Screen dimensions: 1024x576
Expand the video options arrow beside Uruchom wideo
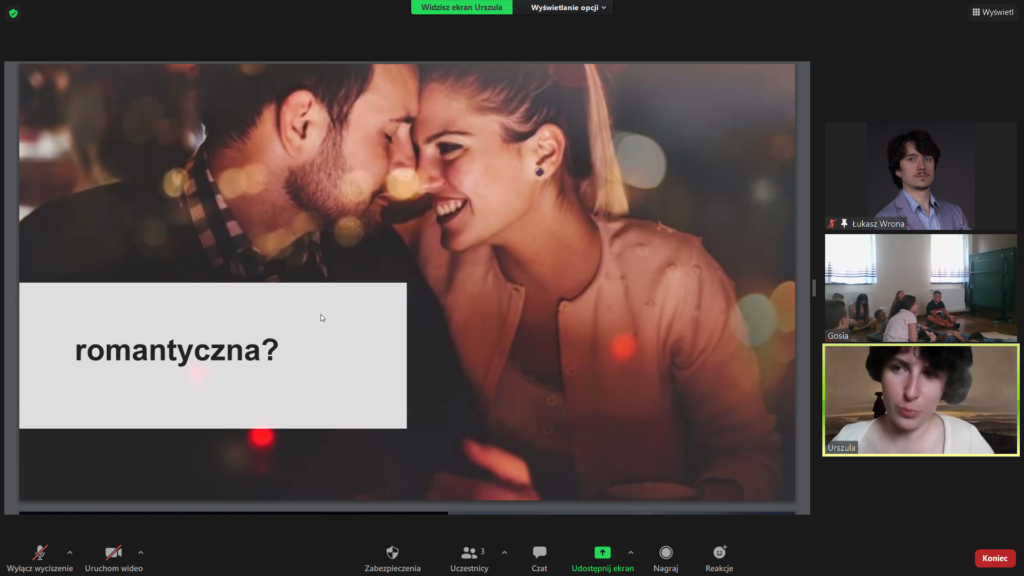pyautogui.click(x=140, y=552)
